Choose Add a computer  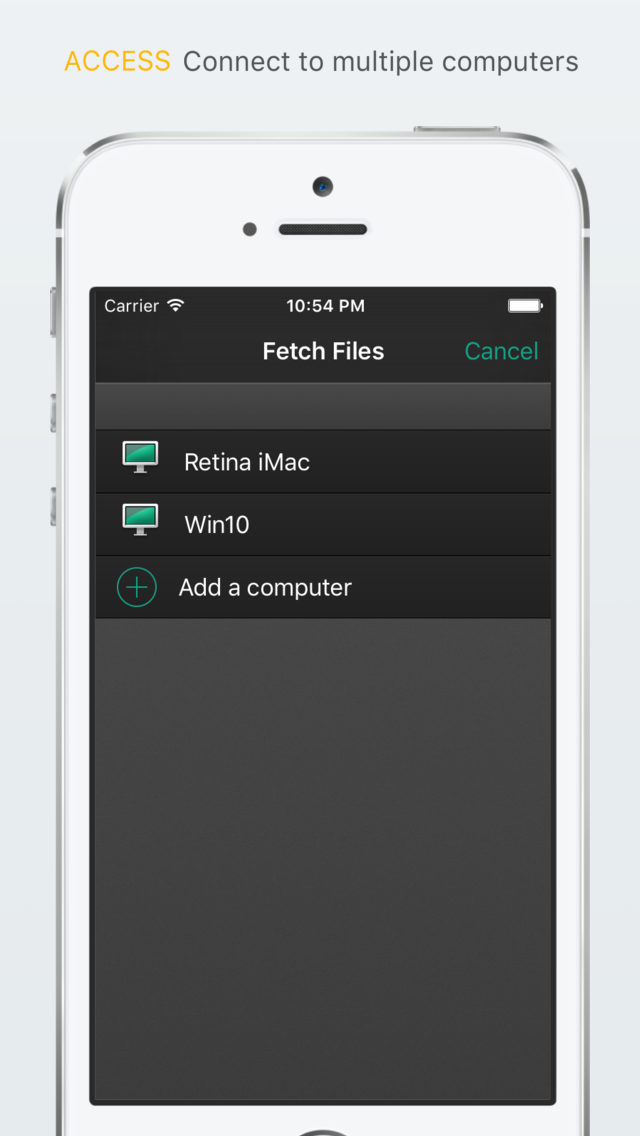[323, 587]
